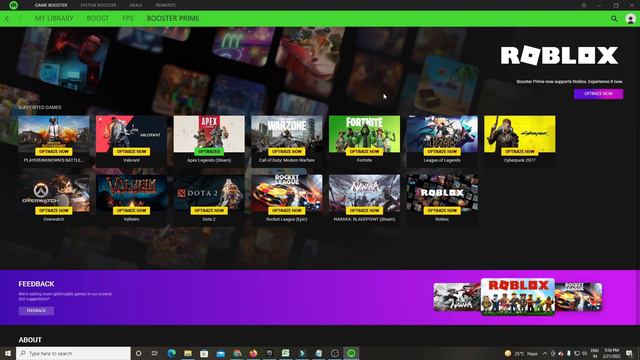This screenshot has height=360, width=640.
Task: Show hidden system tray icons
Action: 545,353
